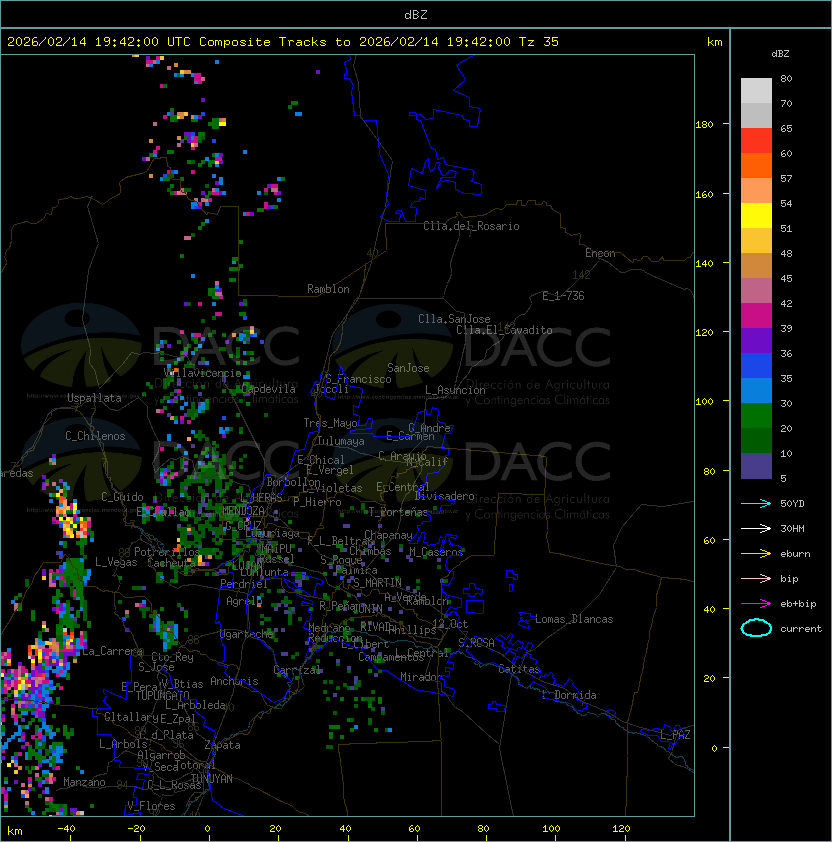Select the magenta 42–39 dBZ swatch
This screenshot has height=842, width=832.
[756, 316]
